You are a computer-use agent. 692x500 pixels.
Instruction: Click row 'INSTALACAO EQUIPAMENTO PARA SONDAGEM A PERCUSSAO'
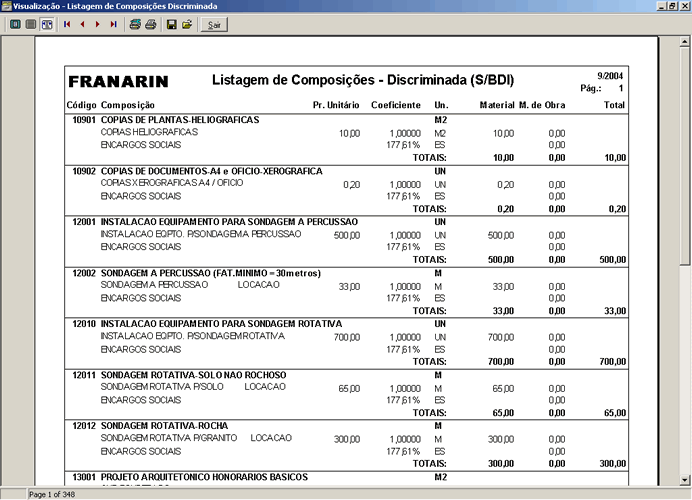pos(229,222)
